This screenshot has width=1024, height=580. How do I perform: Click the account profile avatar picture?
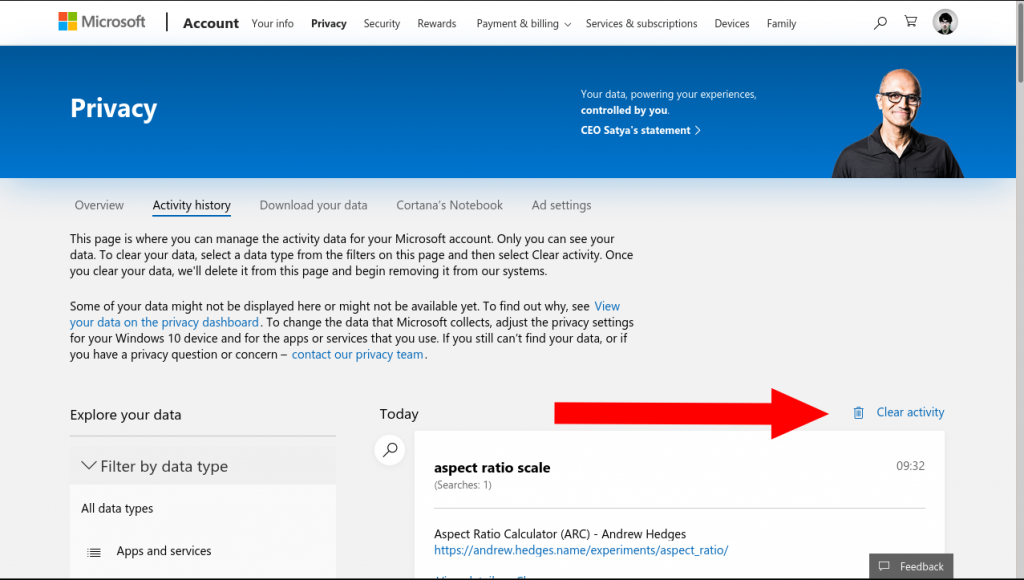(x=944, y=21)
